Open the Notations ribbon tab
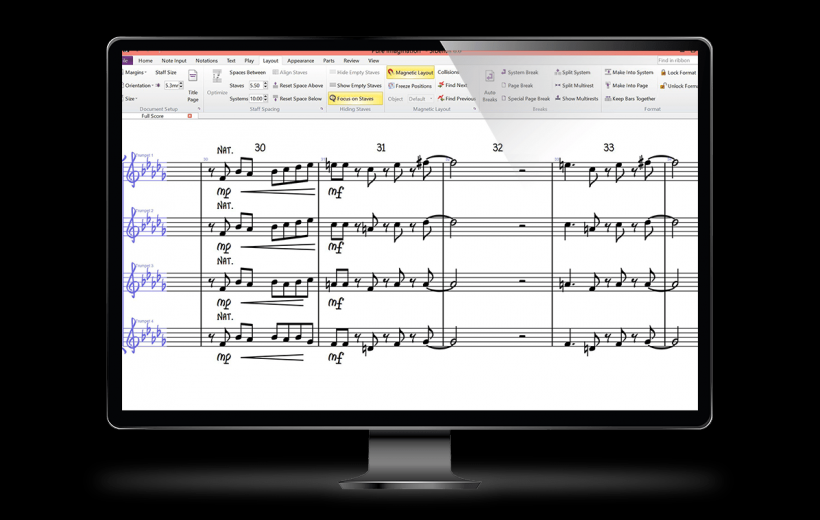Screen dimensions: 820x520 coord(207,61)
